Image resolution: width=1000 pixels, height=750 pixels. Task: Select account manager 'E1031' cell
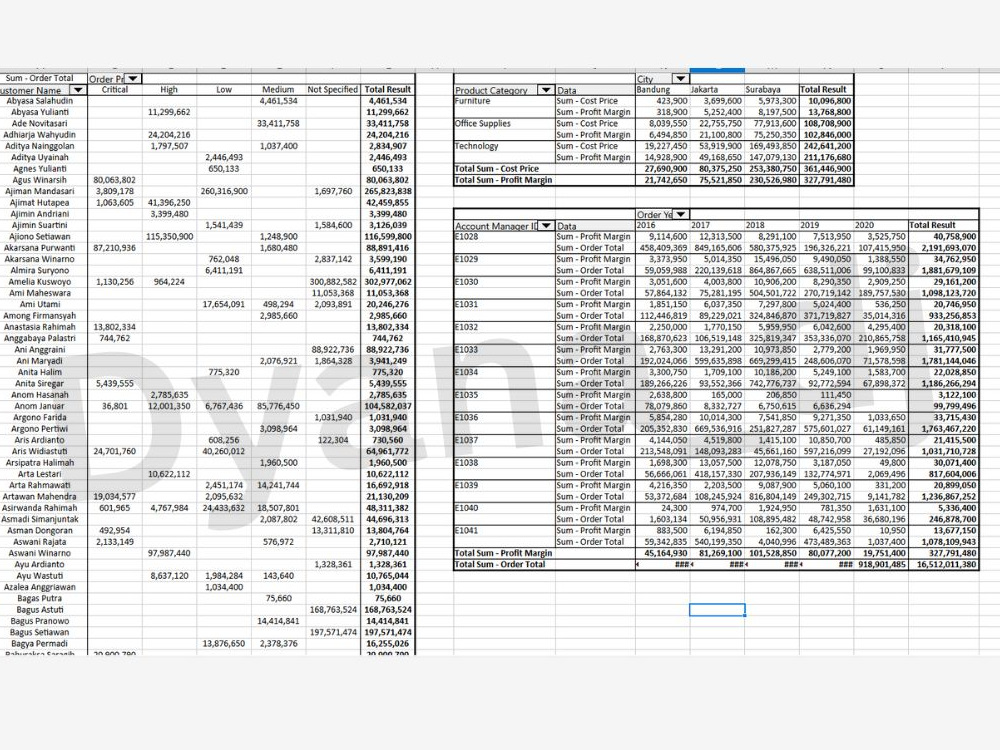pos(504,305)
